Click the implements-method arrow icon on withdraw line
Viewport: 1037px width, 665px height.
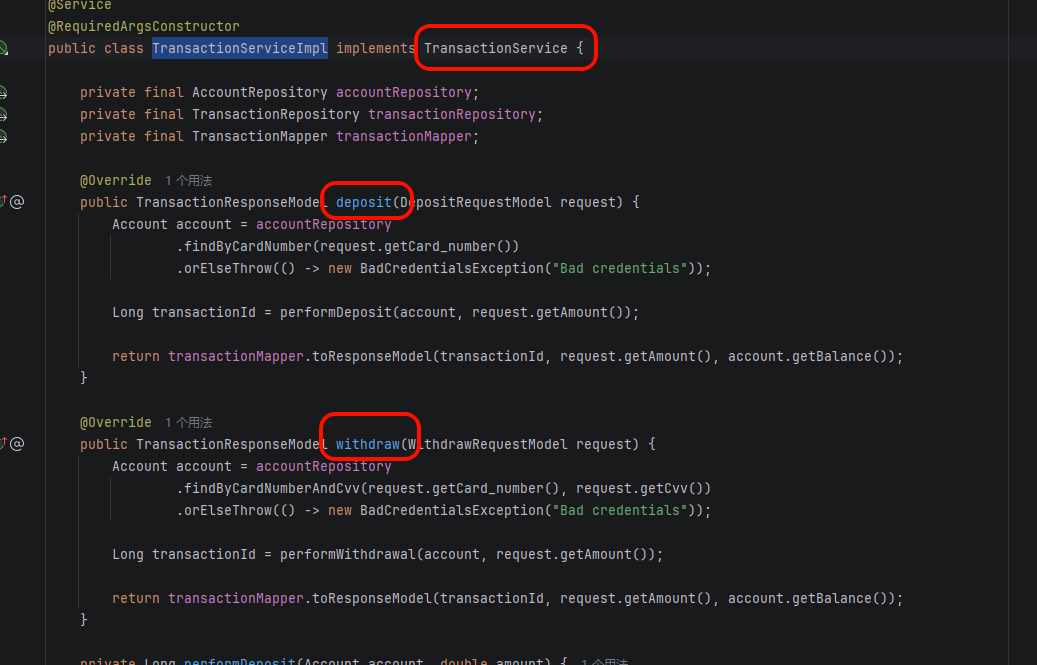[x=3, y=443]
